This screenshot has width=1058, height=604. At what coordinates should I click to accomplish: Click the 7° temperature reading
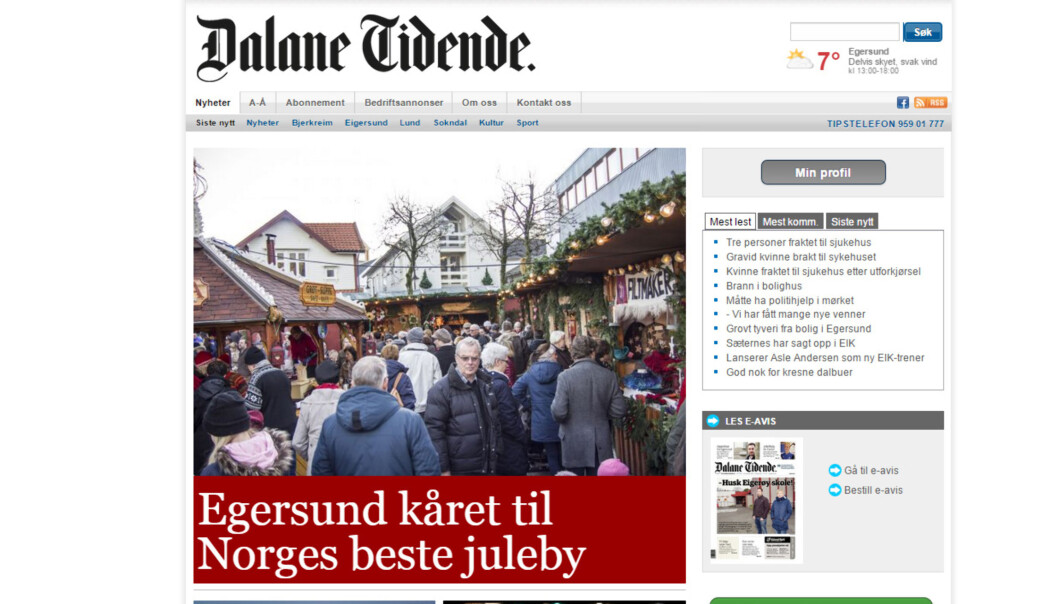tap(829, 61)
